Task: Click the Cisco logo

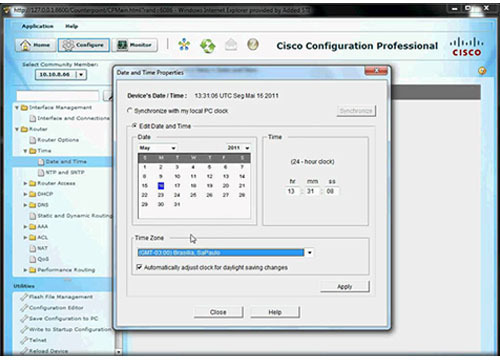Action: click(x=467, y=47)
